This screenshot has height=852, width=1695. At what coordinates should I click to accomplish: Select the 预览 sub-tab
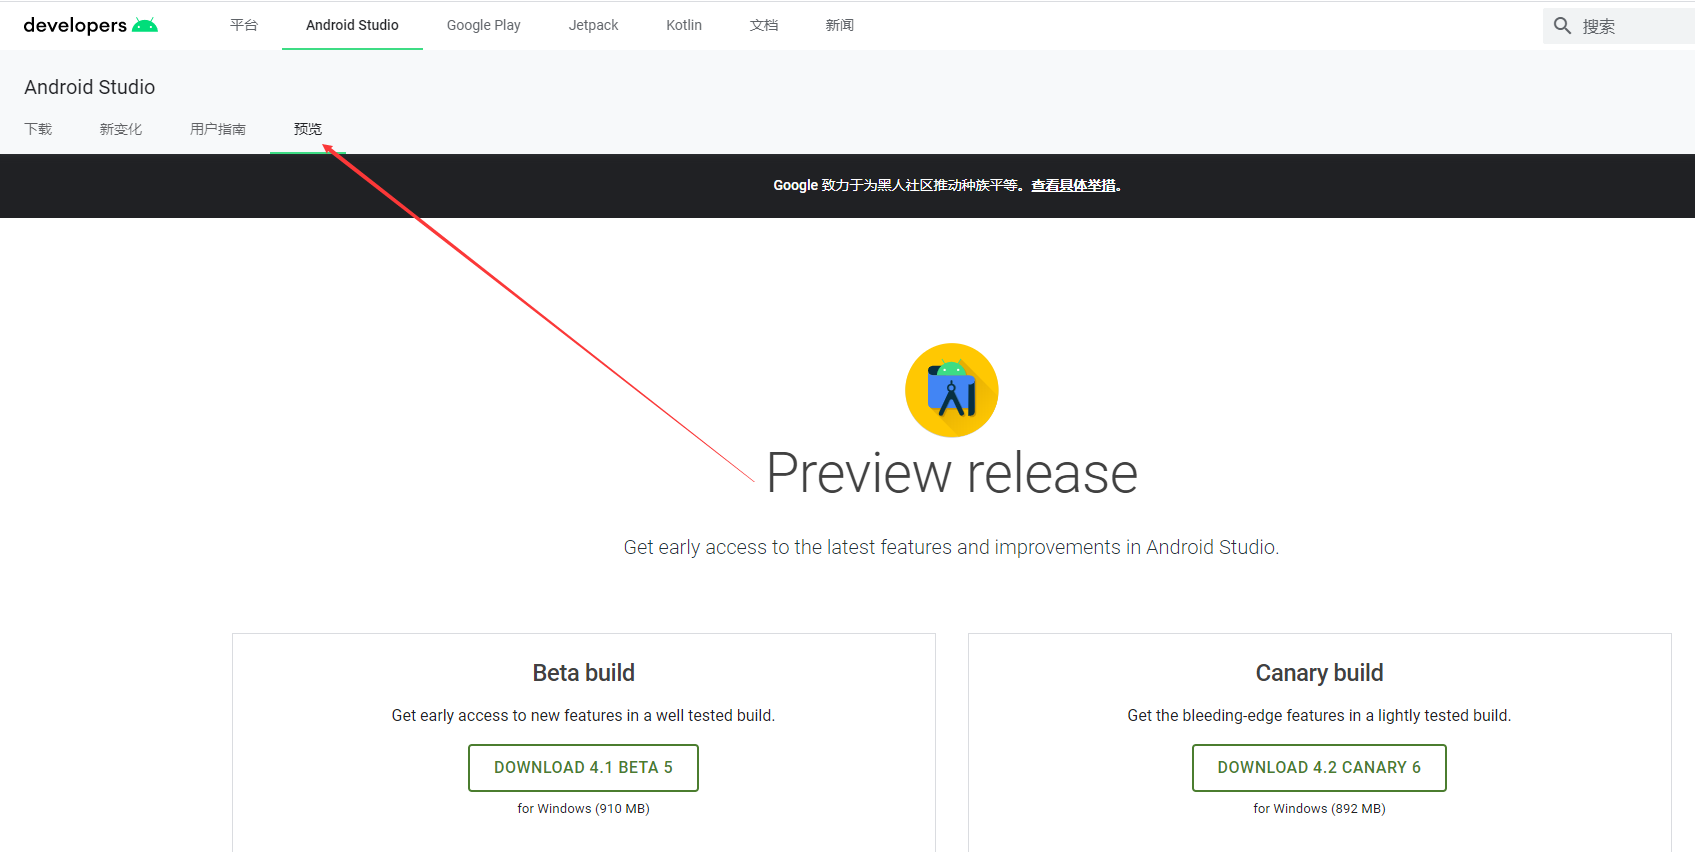[308, 129]
